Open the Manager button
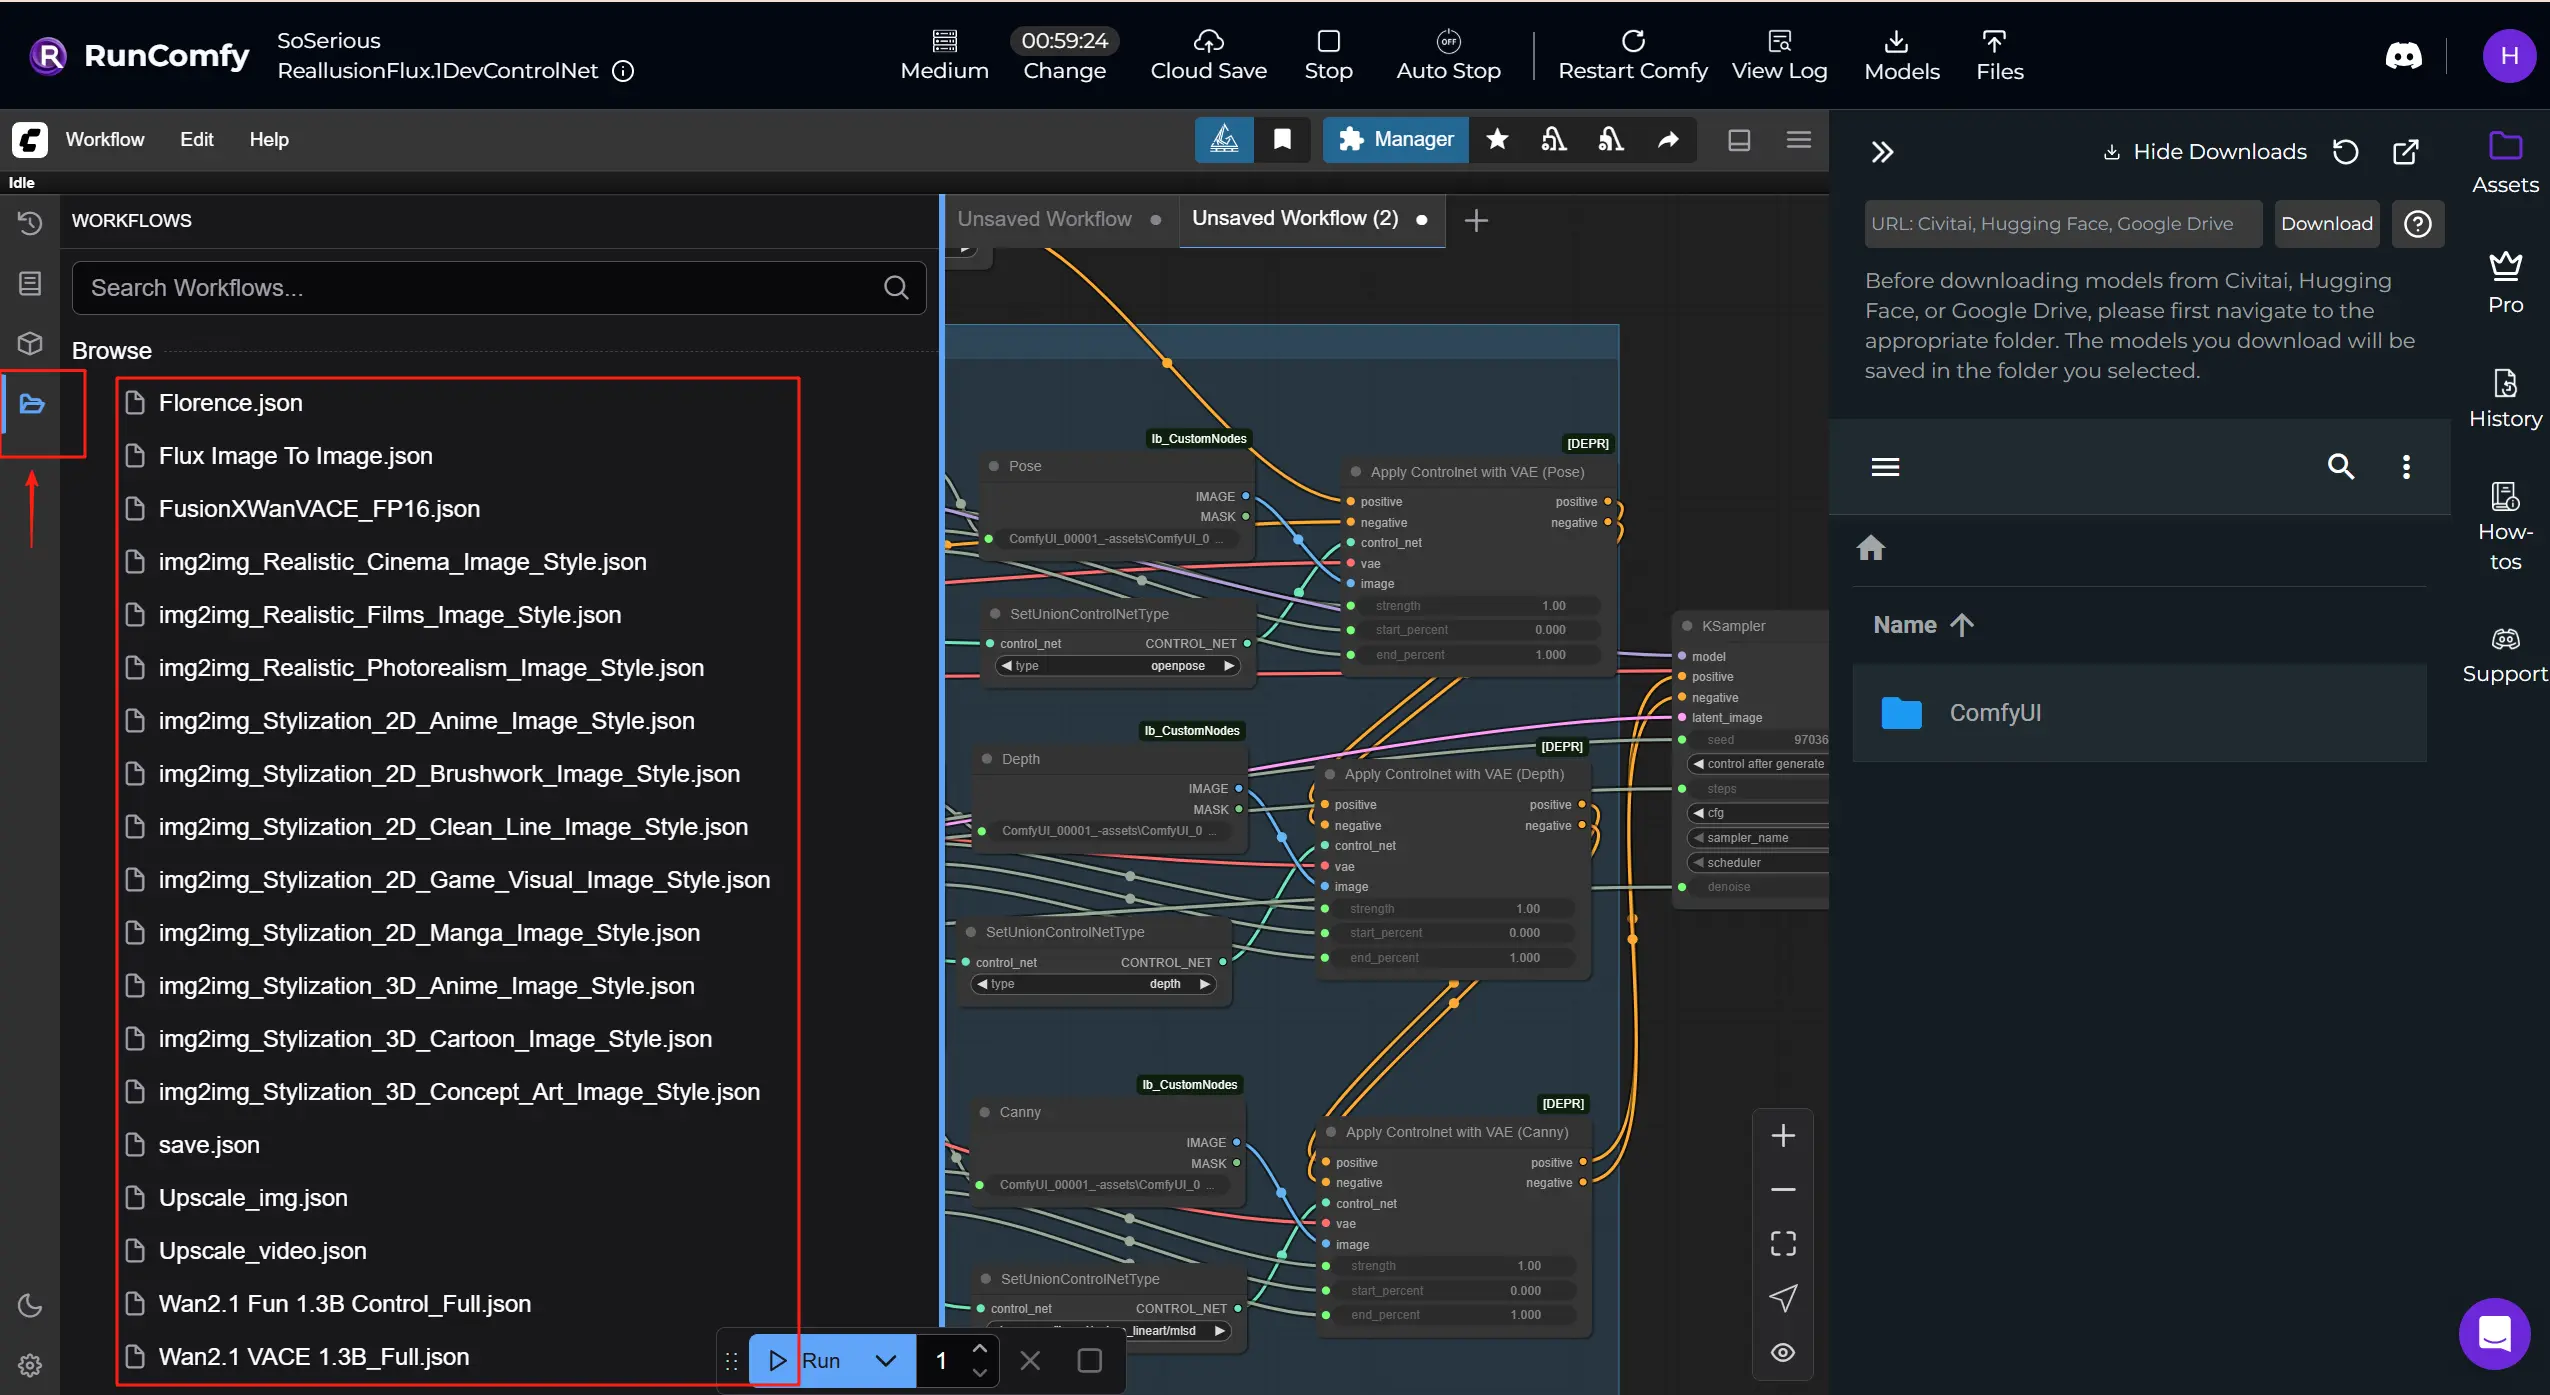 [1395, 139]
